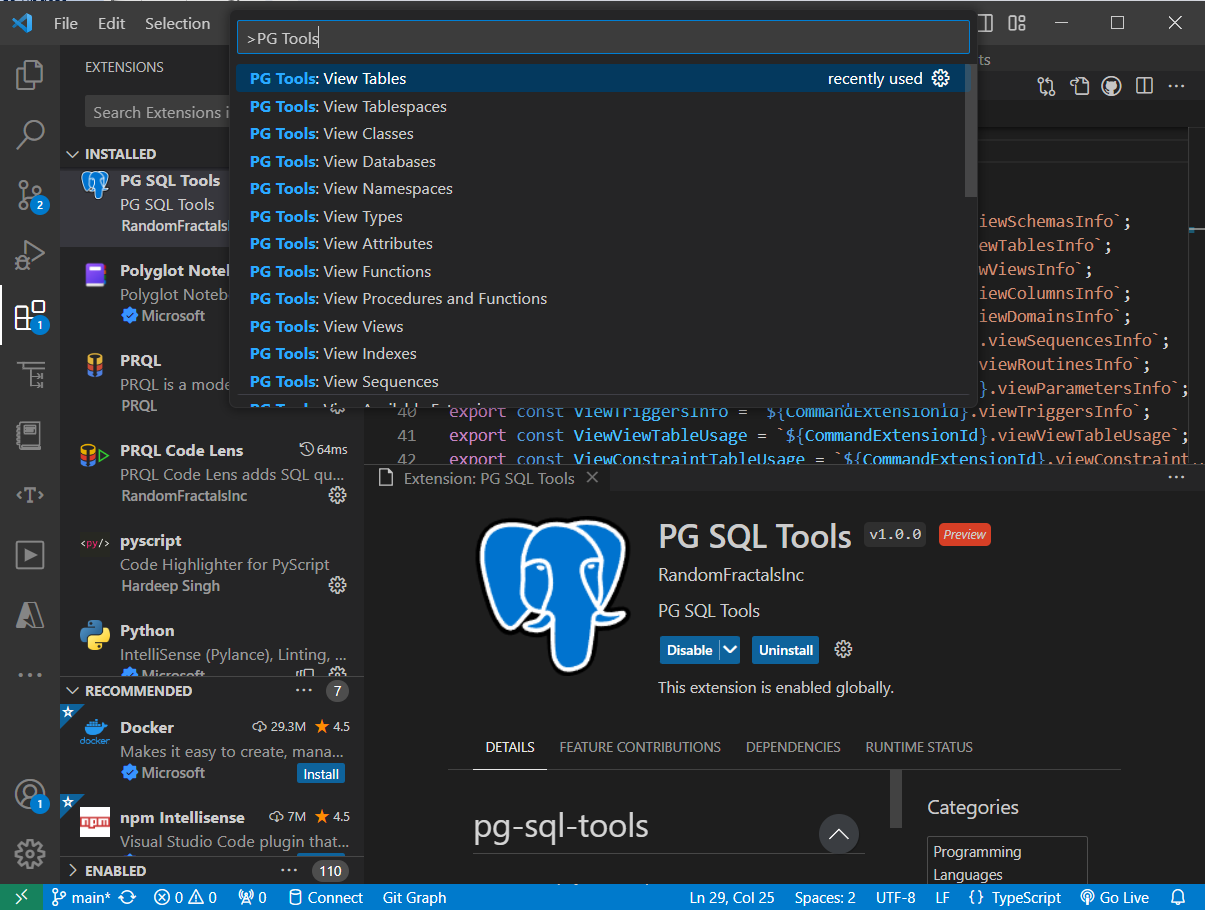Screen dimensions: 1205x910
Task: Open Source Control view with badge 2
Action: tap(30, 195)
